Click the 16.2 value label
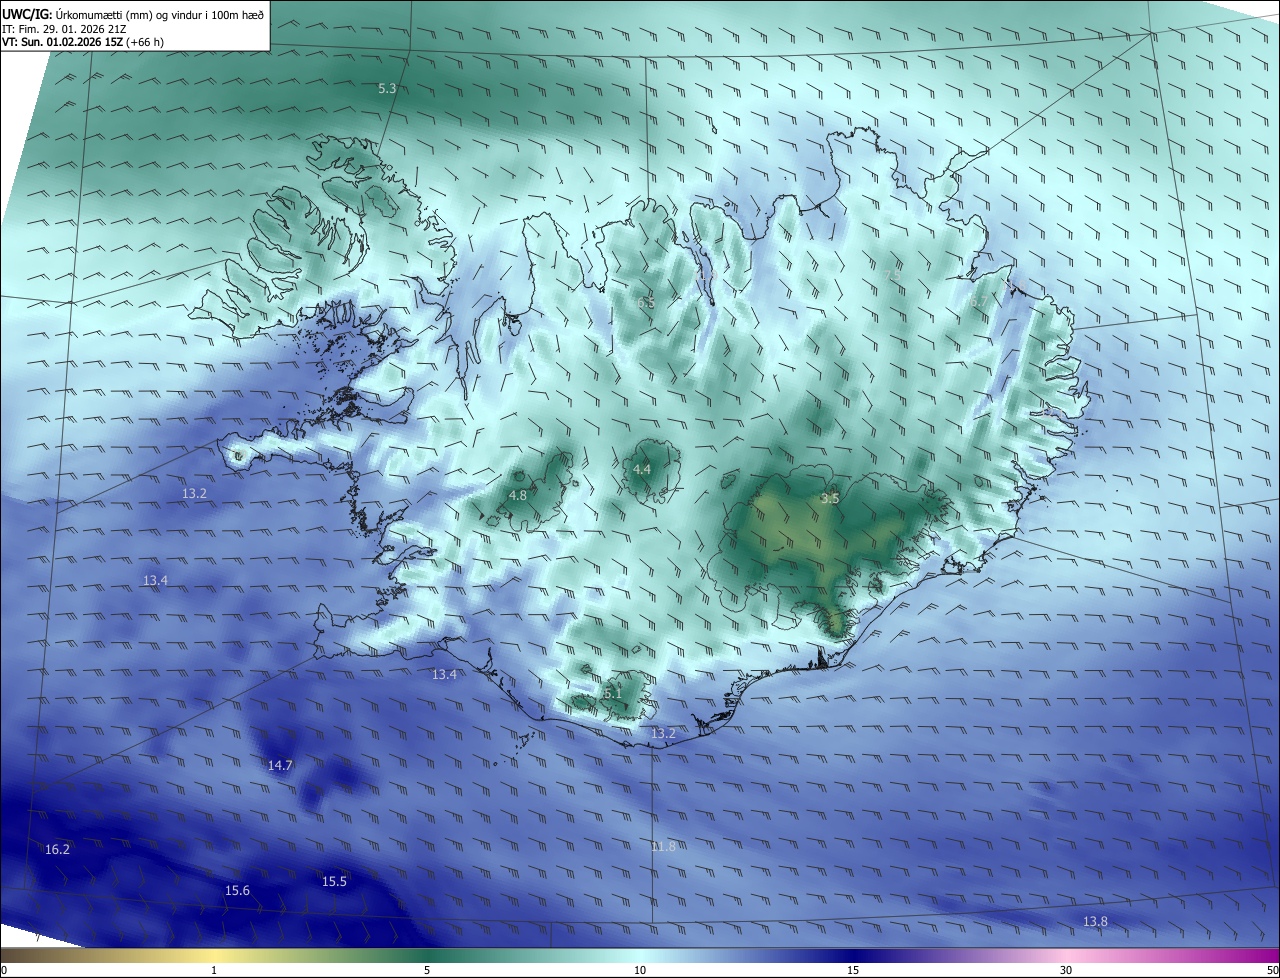1280x978 pixels. pyautogui.click(x=58, y=849)
